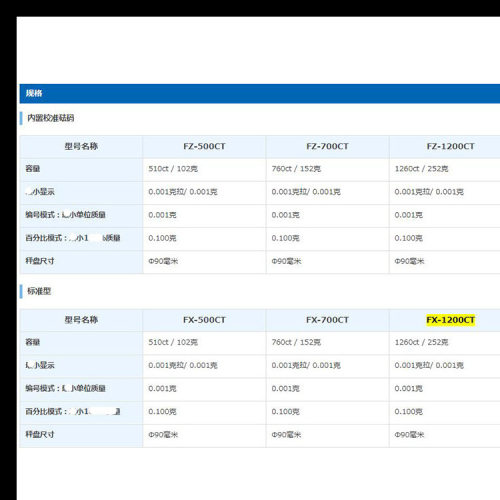Select the 内置校准砝码 section heading
Image resolution: width=500 pixels, height=500 pixels.
pos(51,118)
